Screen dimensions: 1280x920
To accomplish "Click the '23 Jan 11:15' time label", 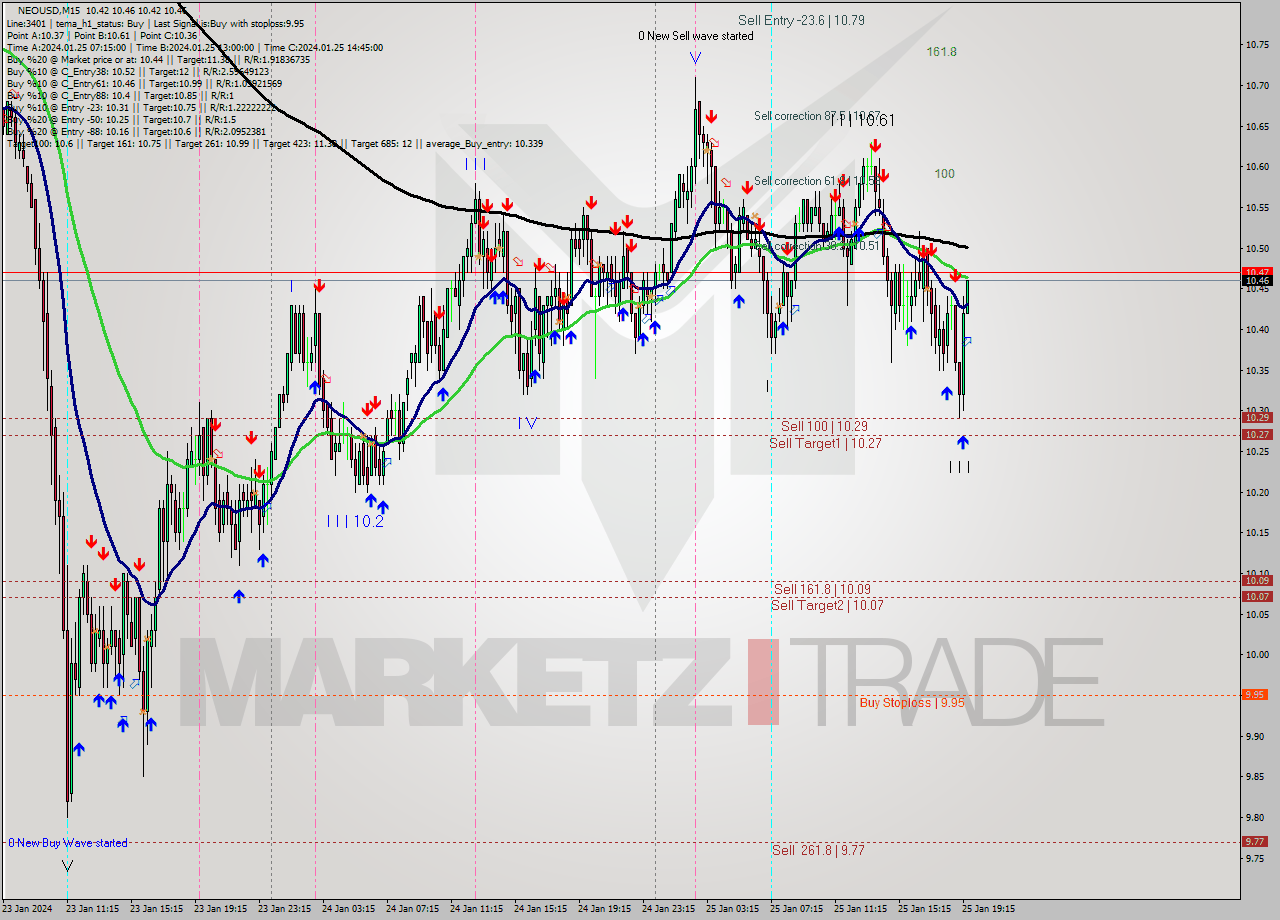I will [93, 909].
